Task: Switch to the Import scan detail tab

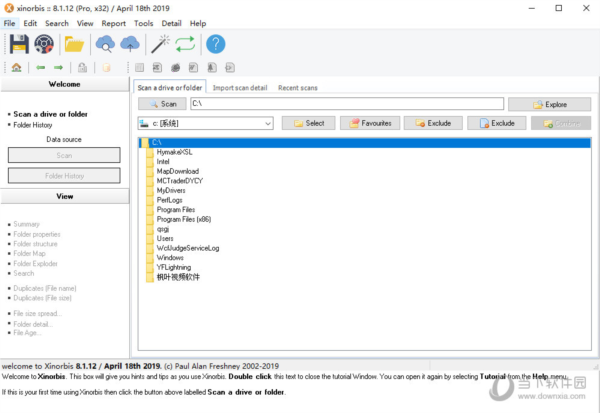Action: (x=240, y=88)
